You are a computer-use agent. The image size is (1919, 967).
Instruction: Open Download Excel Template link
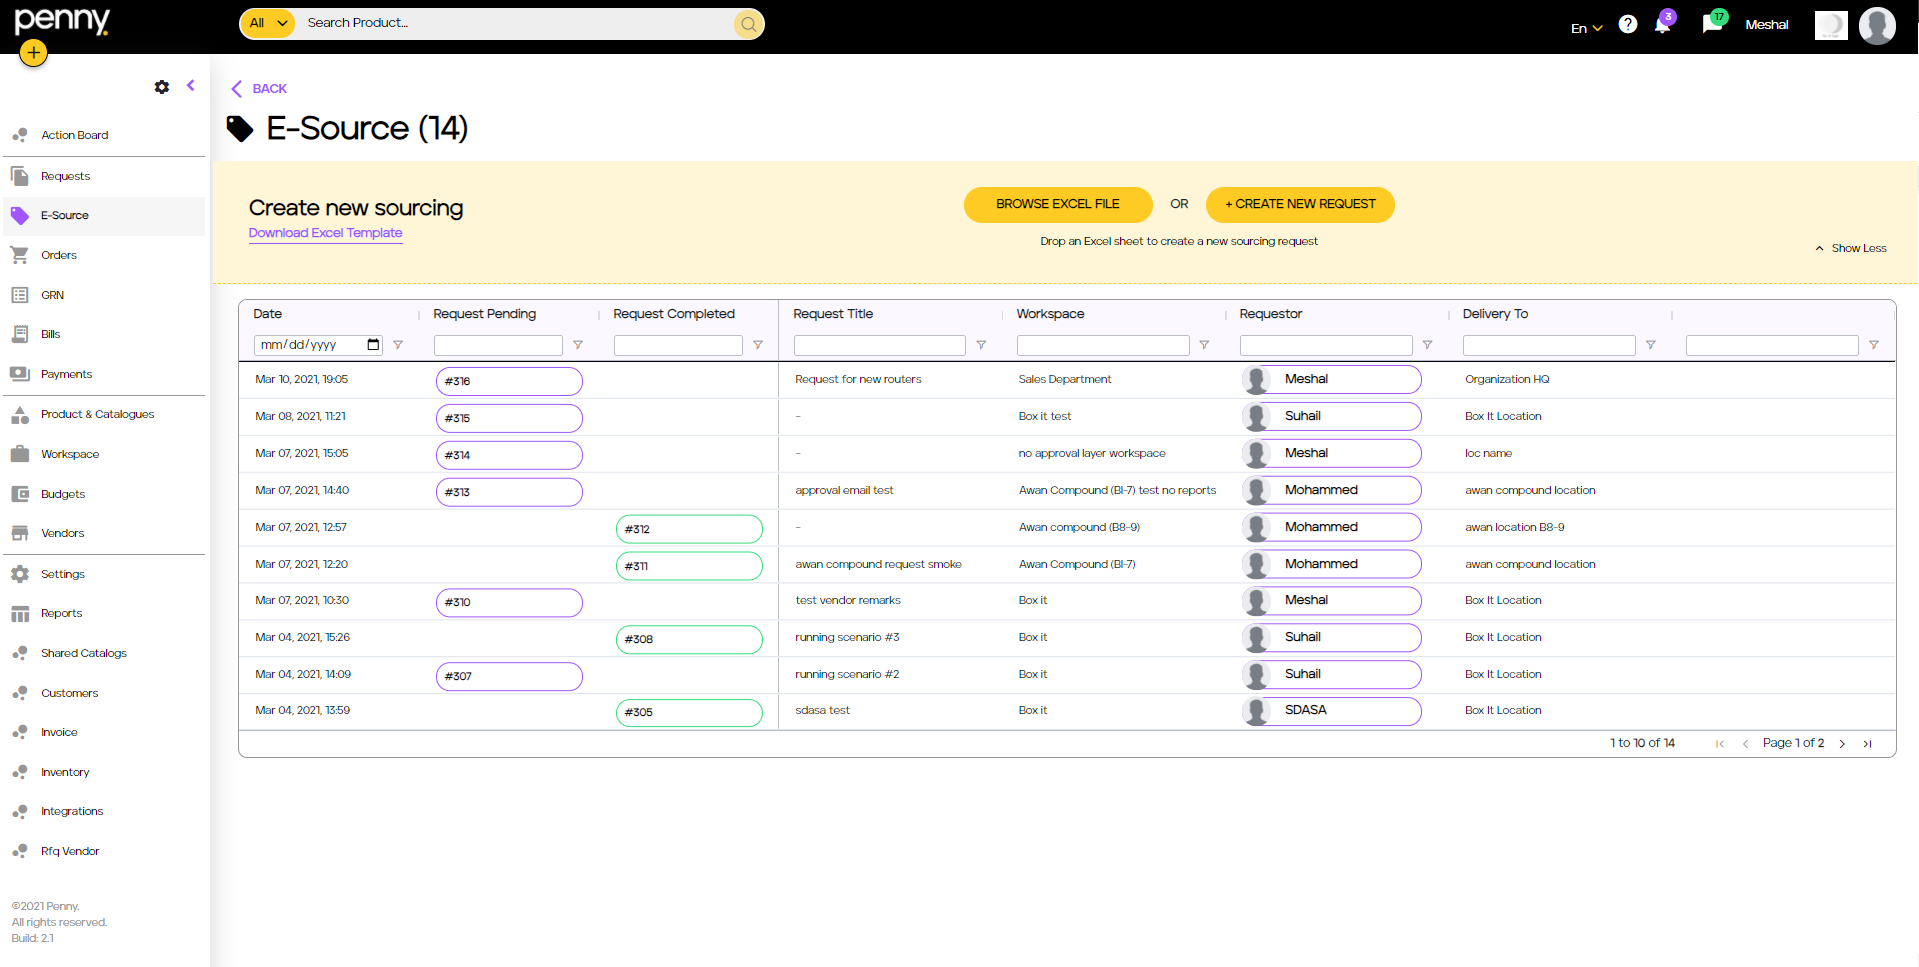tap(326, 233)
